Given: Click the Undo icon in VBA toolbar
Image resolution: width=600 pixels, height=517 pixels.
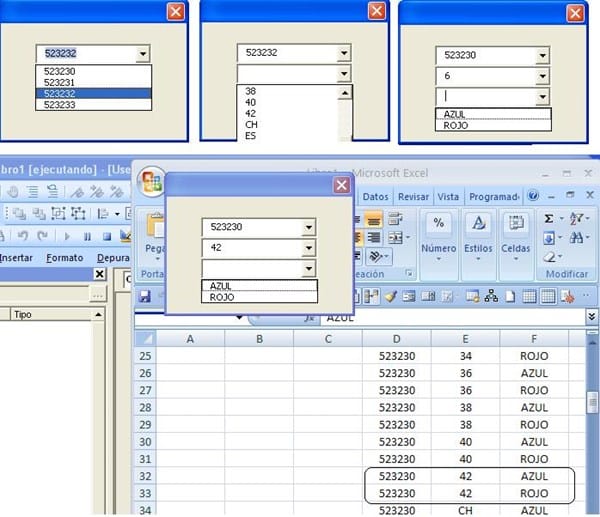Looking at the screenshot, I should click(x=23, y=236).
